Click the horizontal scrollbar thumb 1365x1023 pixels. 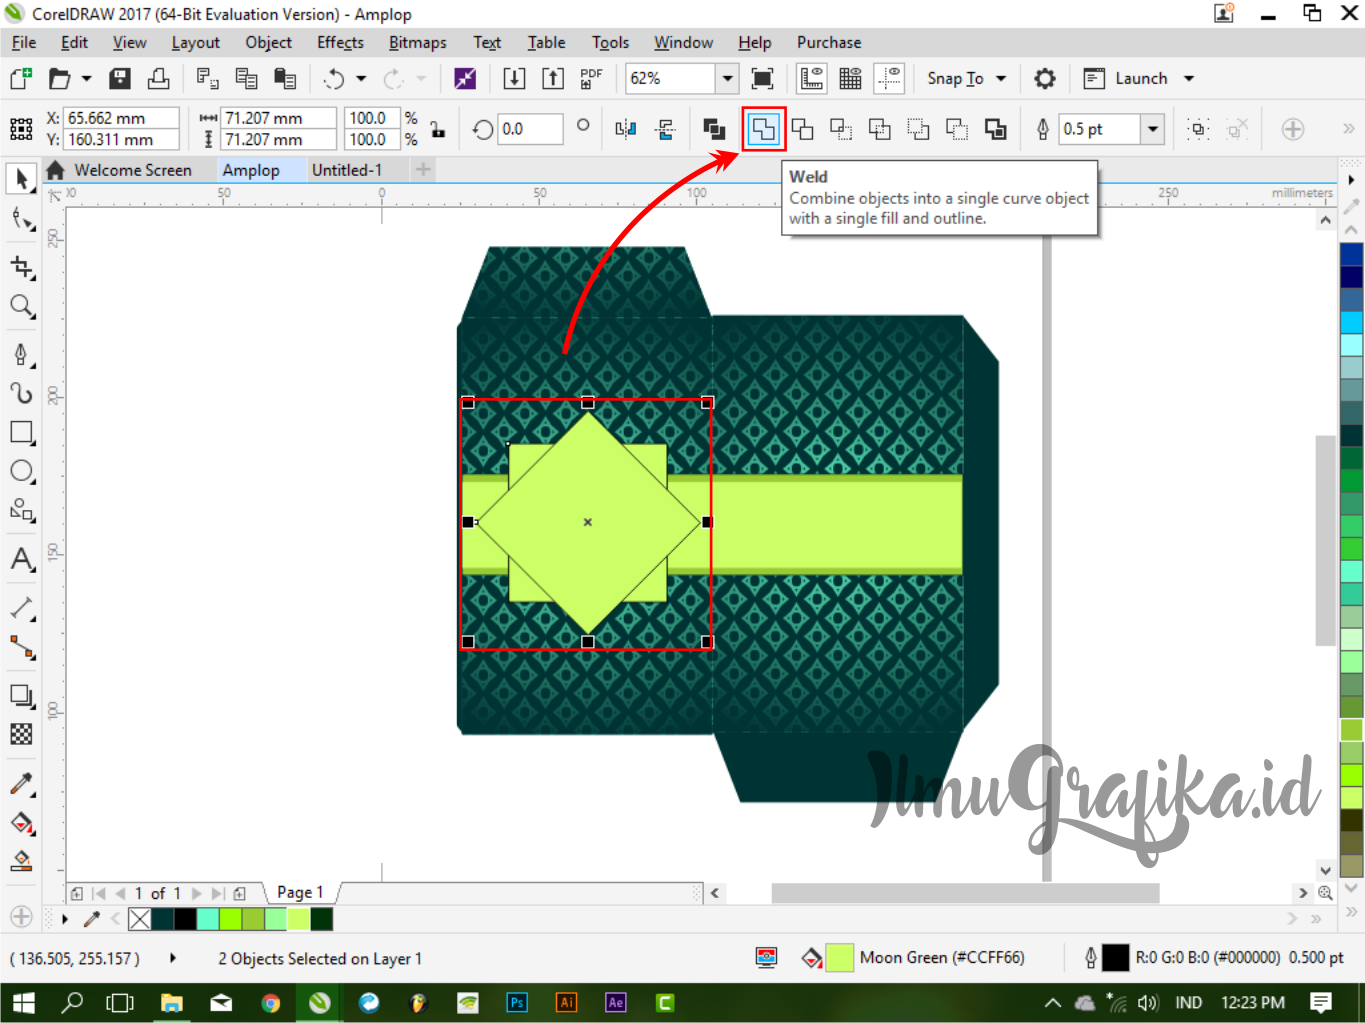[x=965, y=892]
